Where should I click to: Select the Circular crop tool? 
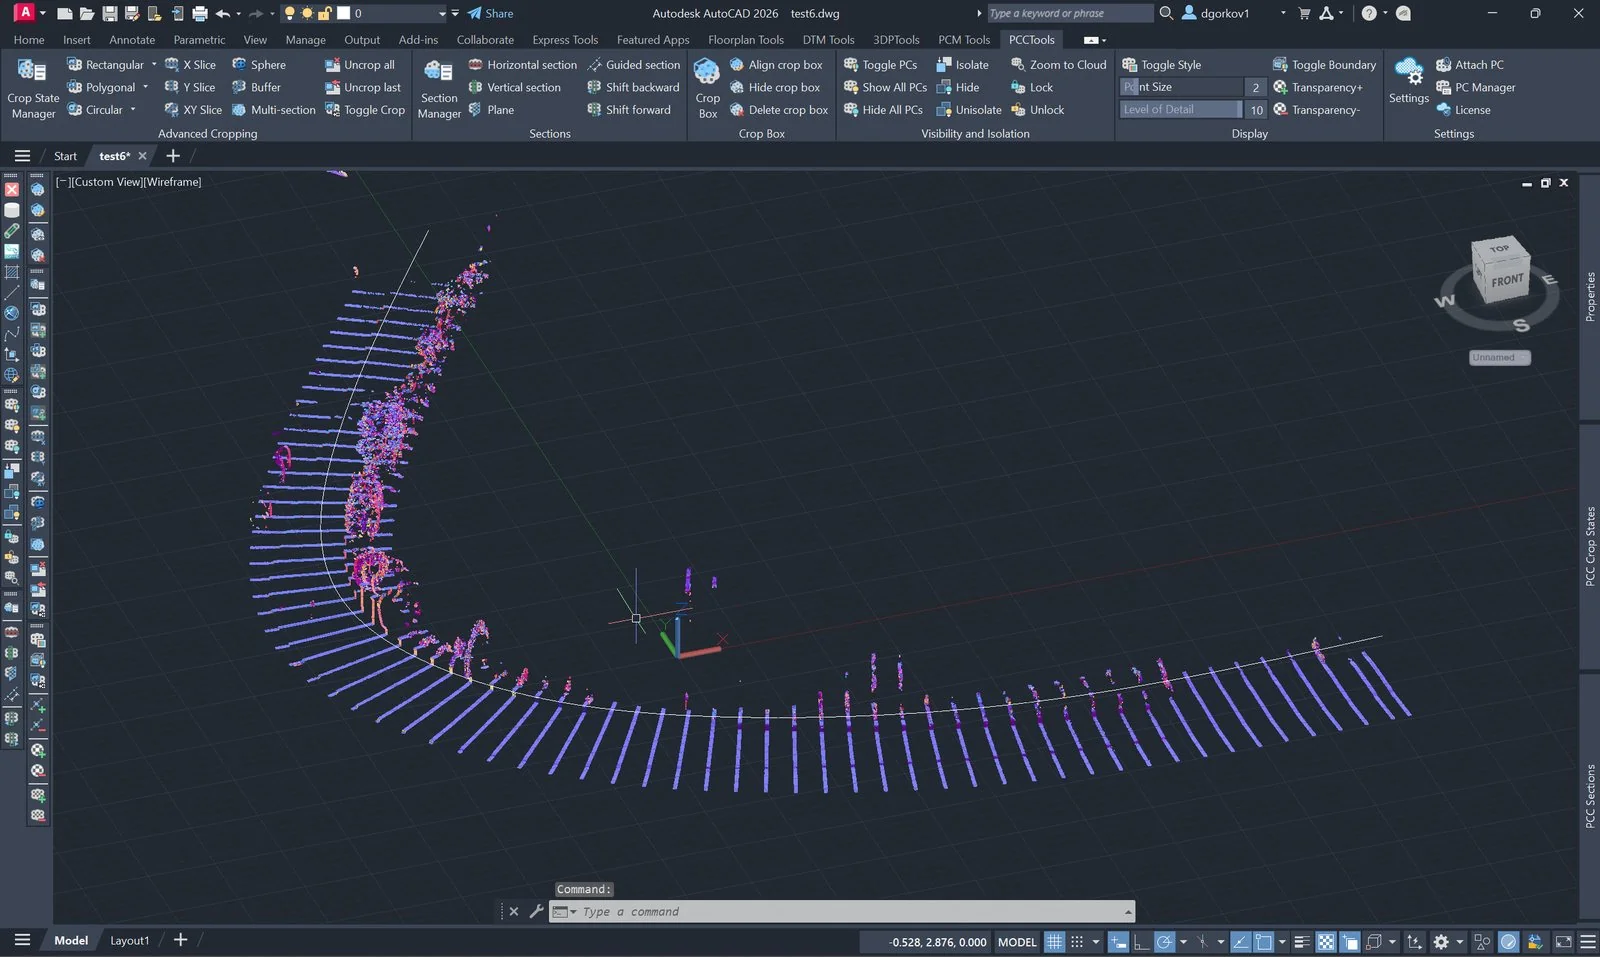tap(95, 110)
